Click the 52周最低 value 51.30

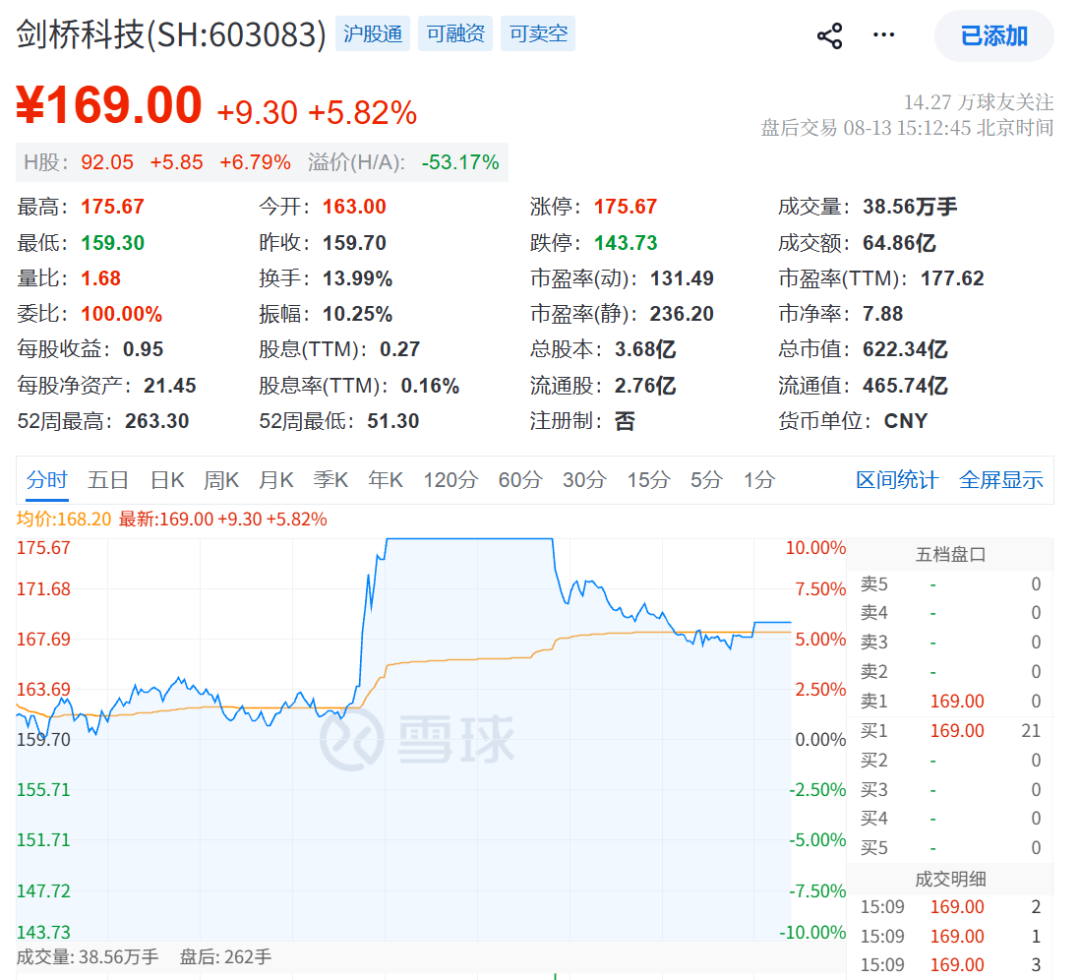[x=393, y=421]
